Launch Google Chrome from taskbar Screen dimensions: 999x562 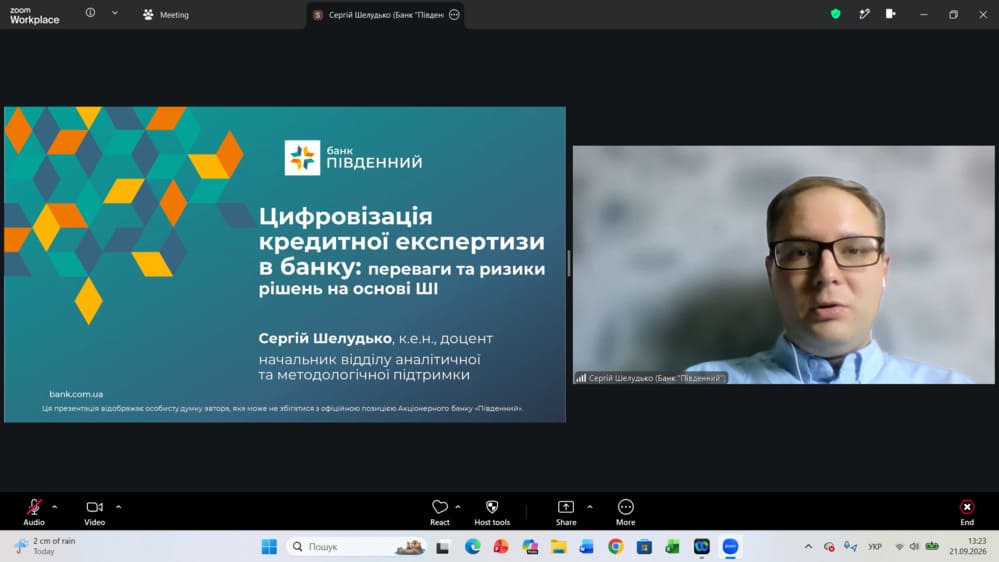coord(615,547)
